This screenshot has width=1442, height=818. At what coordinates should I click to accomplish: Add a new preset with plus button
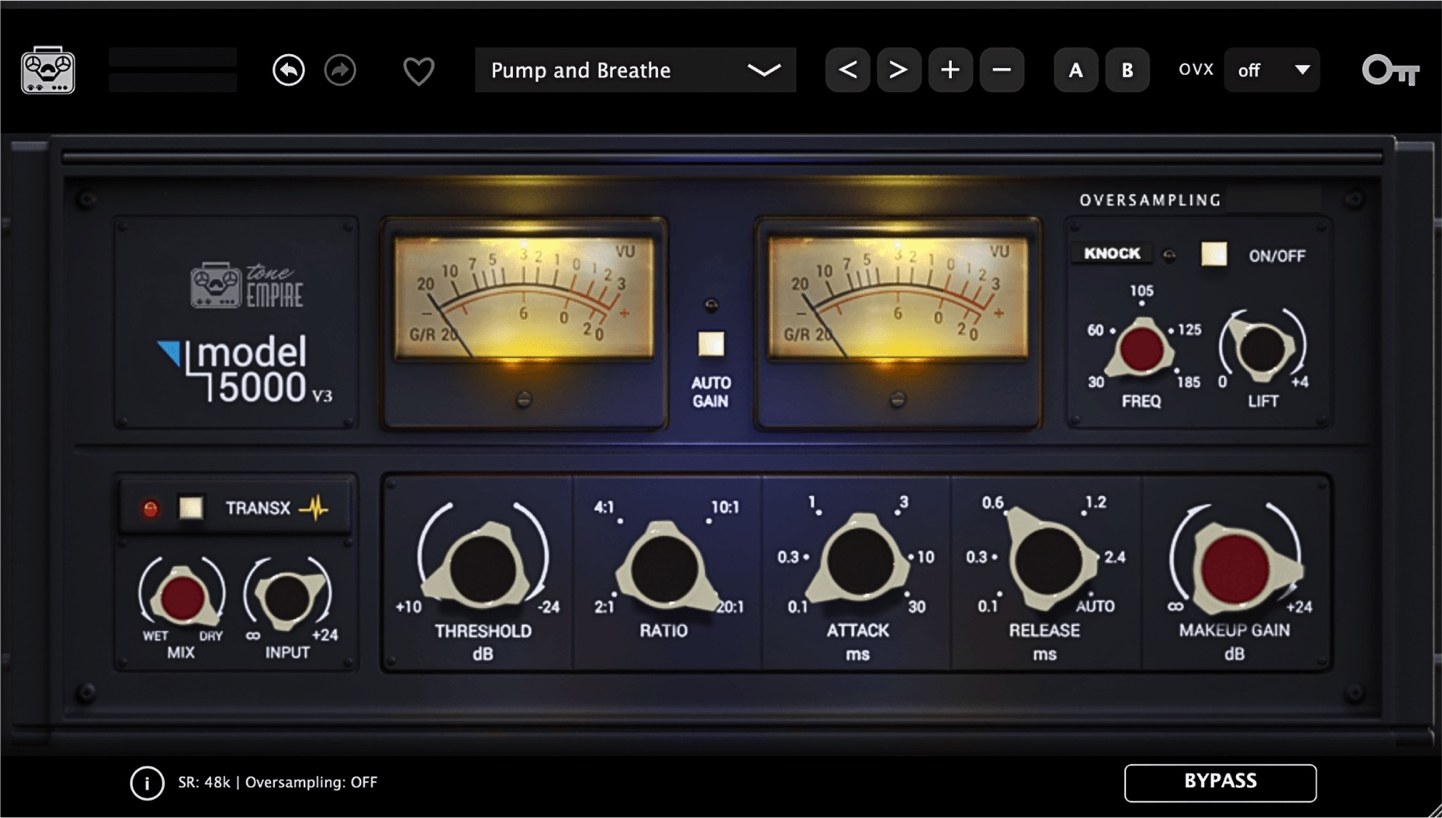[950, 70]
